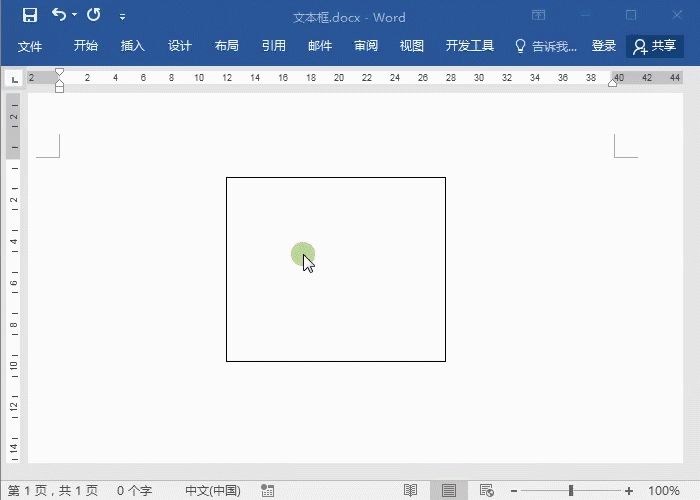This screenshot has height=500, width=700.
Task: Open Customize Quick Access Toolbar dropdown
Action: 122,17
